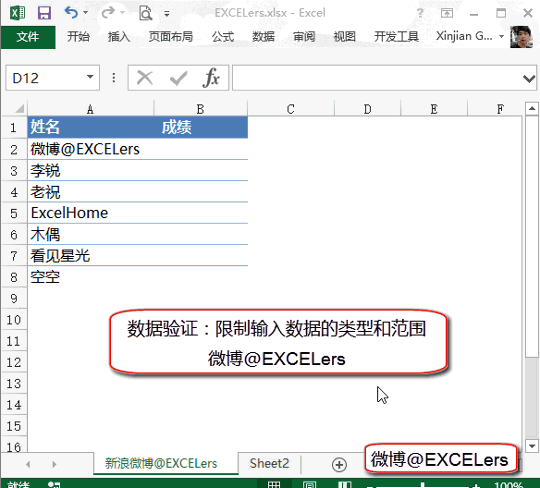Switch to Normal view in status bar

click(274, 485)
